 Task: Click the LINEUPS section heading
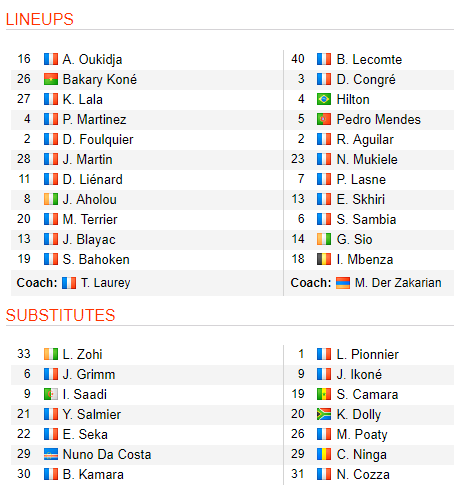(40, 19)
